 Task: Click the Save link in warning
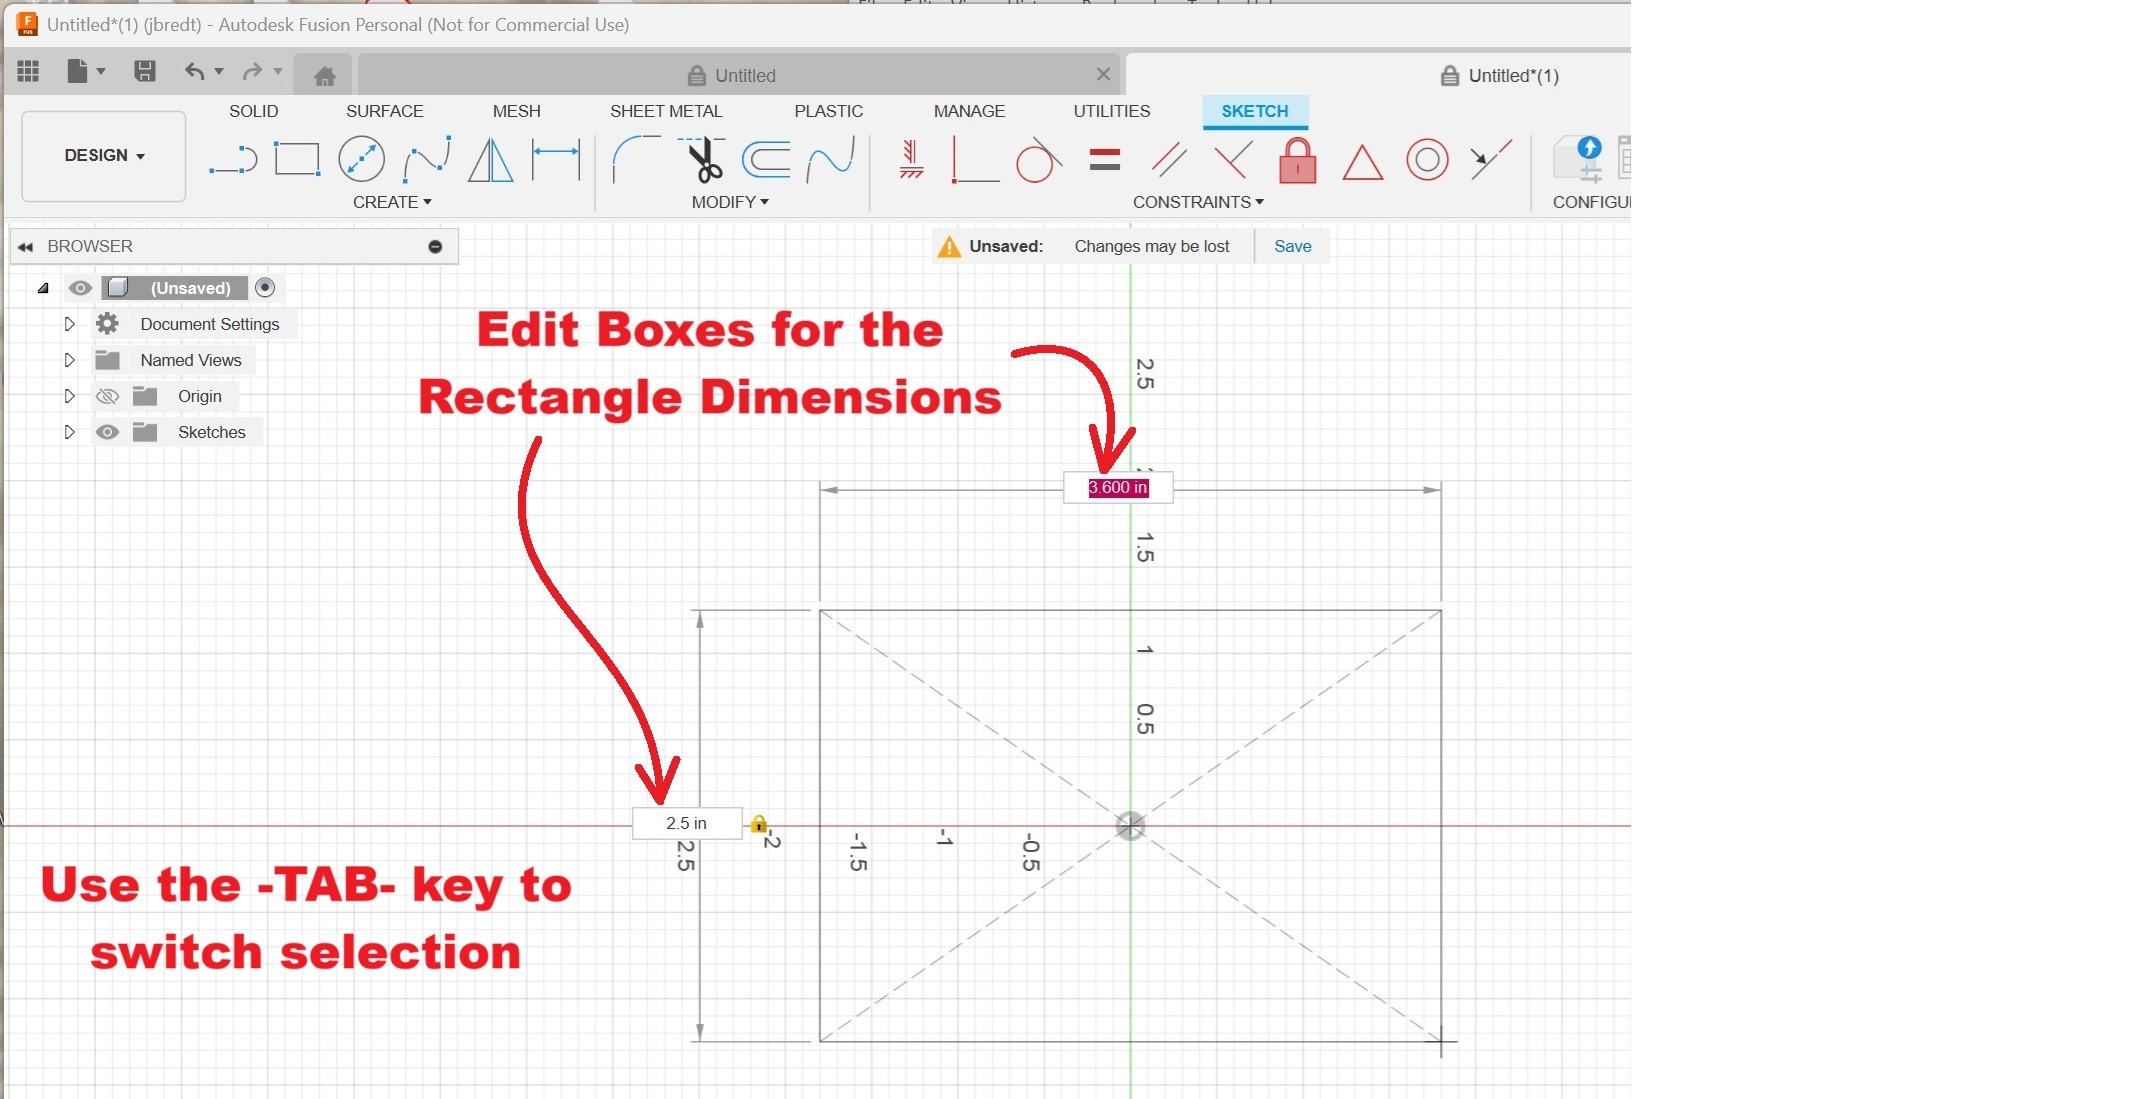(x=1292, y=246)
